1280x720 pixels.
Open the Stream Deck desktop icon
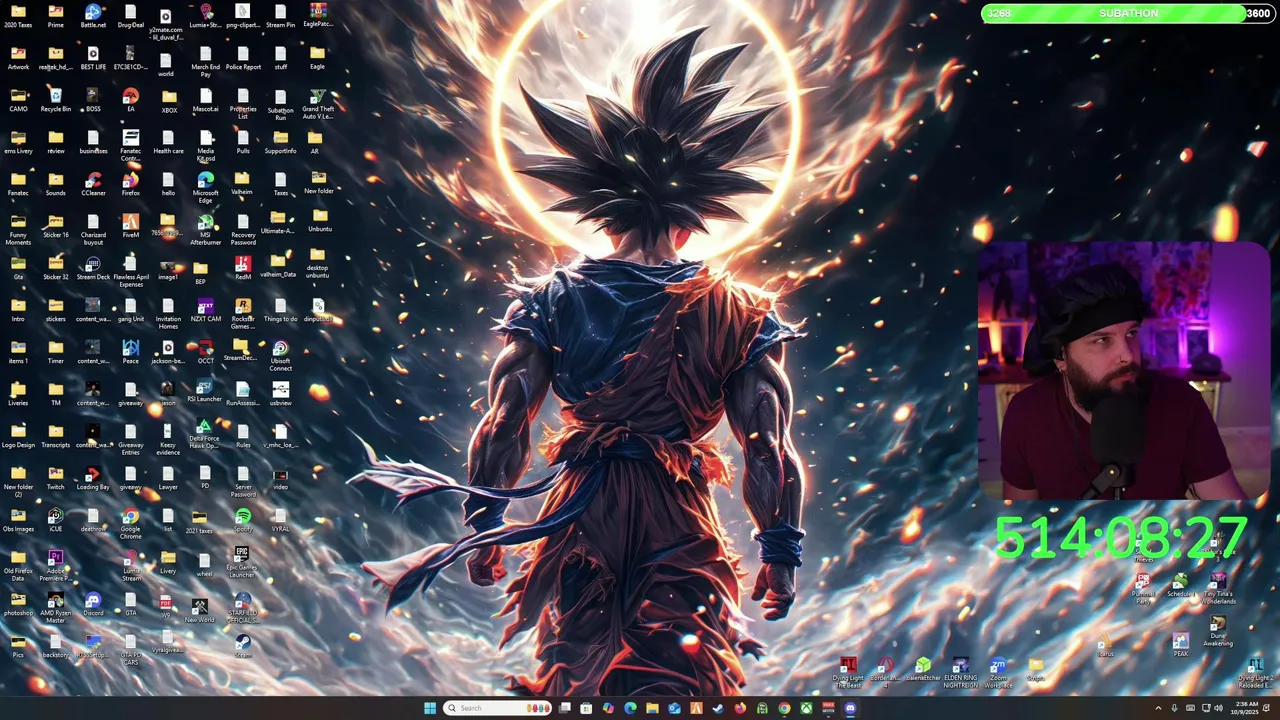point(93,268)
